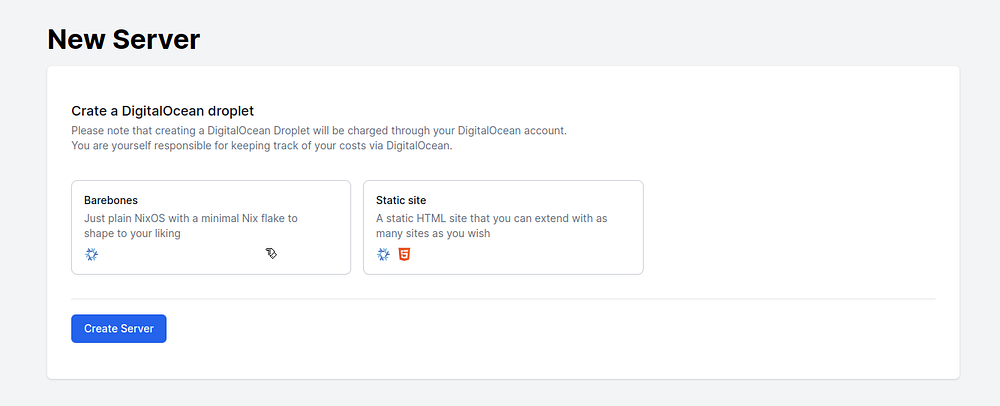Viewport: 1000px width, 406px height.
Task: Choose the Static site template card
Action: click(503, 227)
